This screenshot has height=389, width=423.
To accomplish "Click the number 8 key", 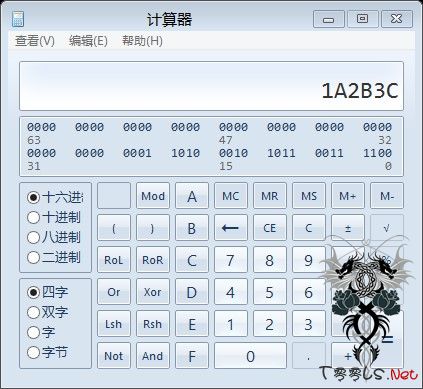I will pos(270,260).
